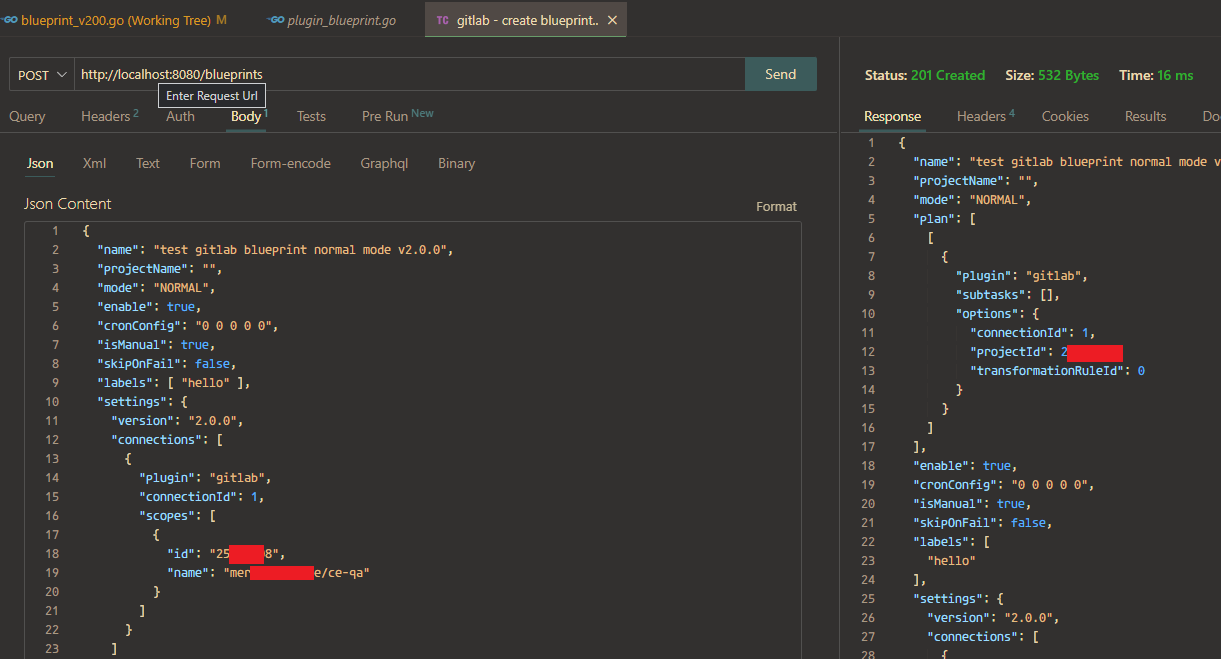The image size is (1221, 659).
Task: Open the request Headers tab
Action: (109, 116)
